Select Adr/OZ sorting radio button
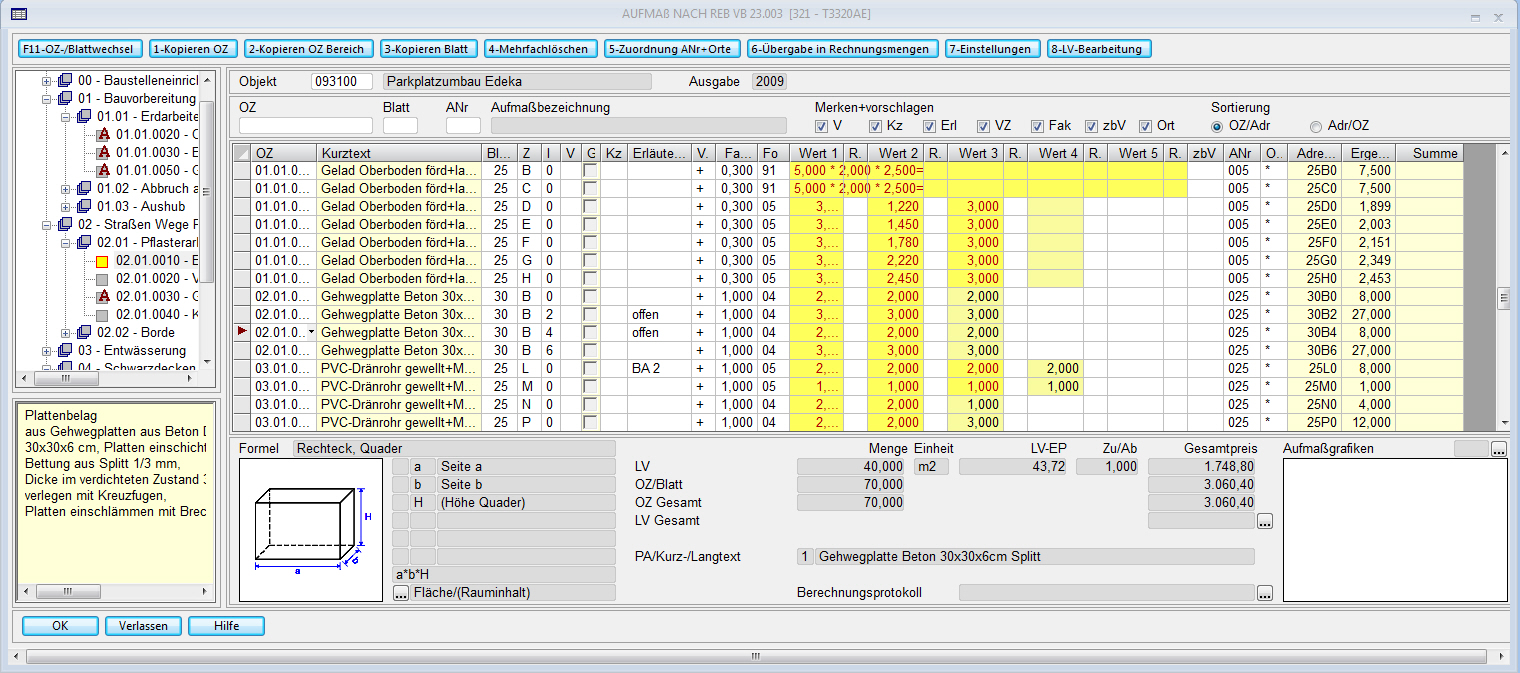1520x673 pixels. pyautogui.click(x=1317, y=126)
